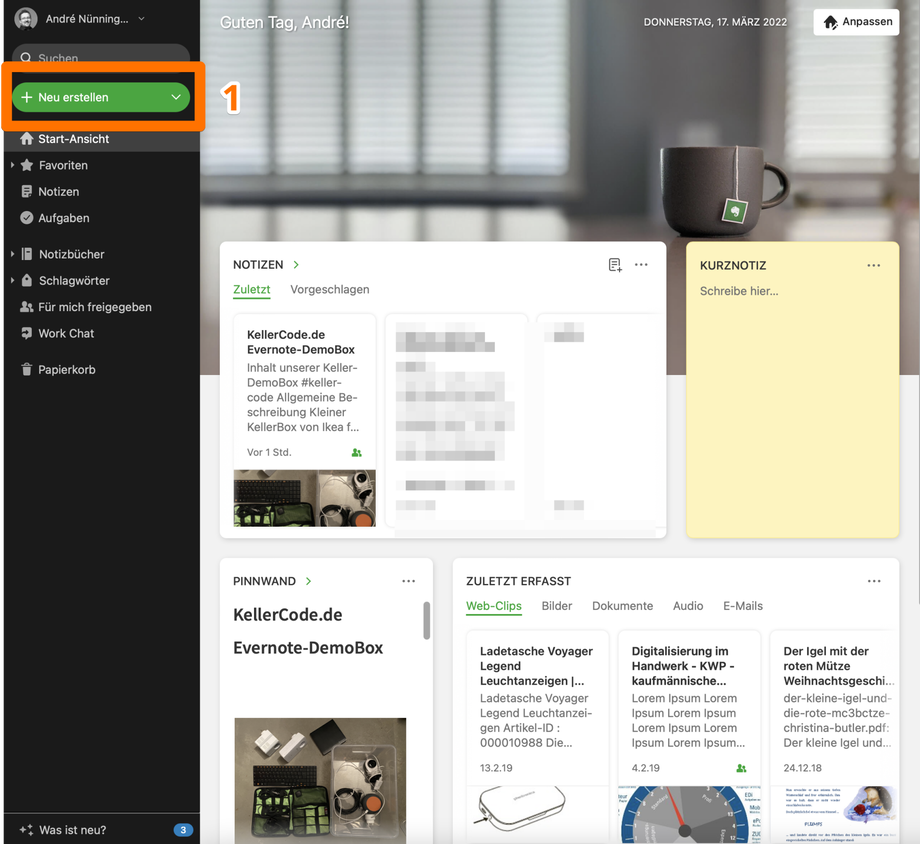
Task: Open Ladetasche product image thumbnail
Action: (537, 815)
